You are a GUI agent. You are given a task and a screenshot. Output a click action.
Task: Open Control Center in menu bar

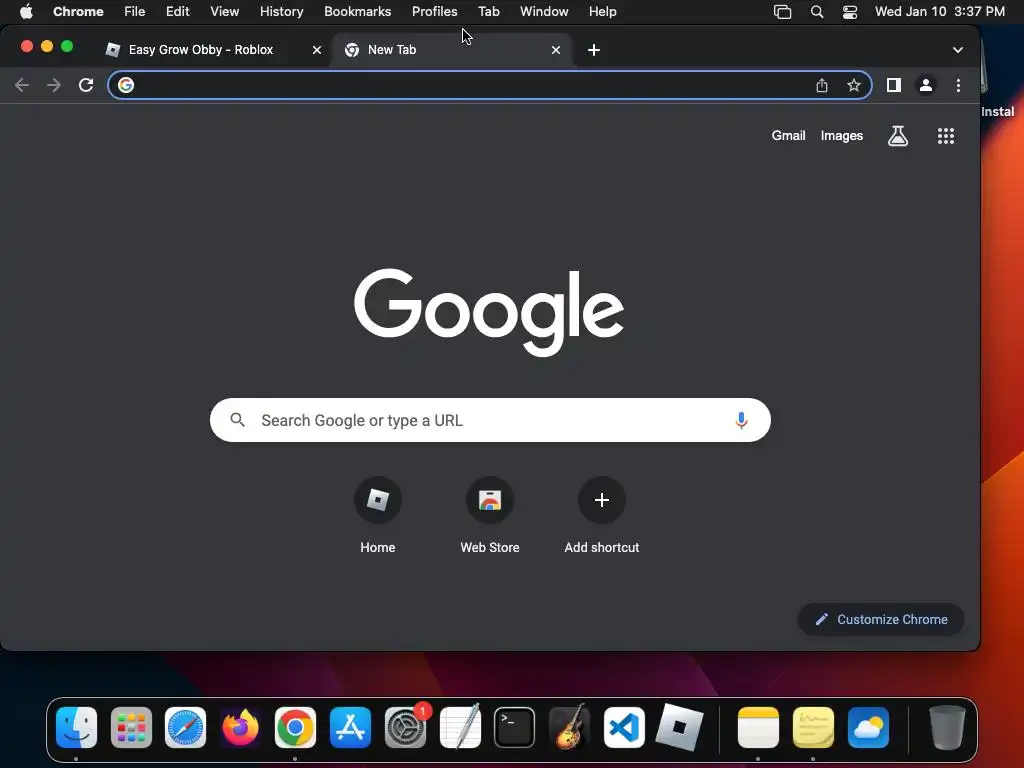(x=850, y=12)
